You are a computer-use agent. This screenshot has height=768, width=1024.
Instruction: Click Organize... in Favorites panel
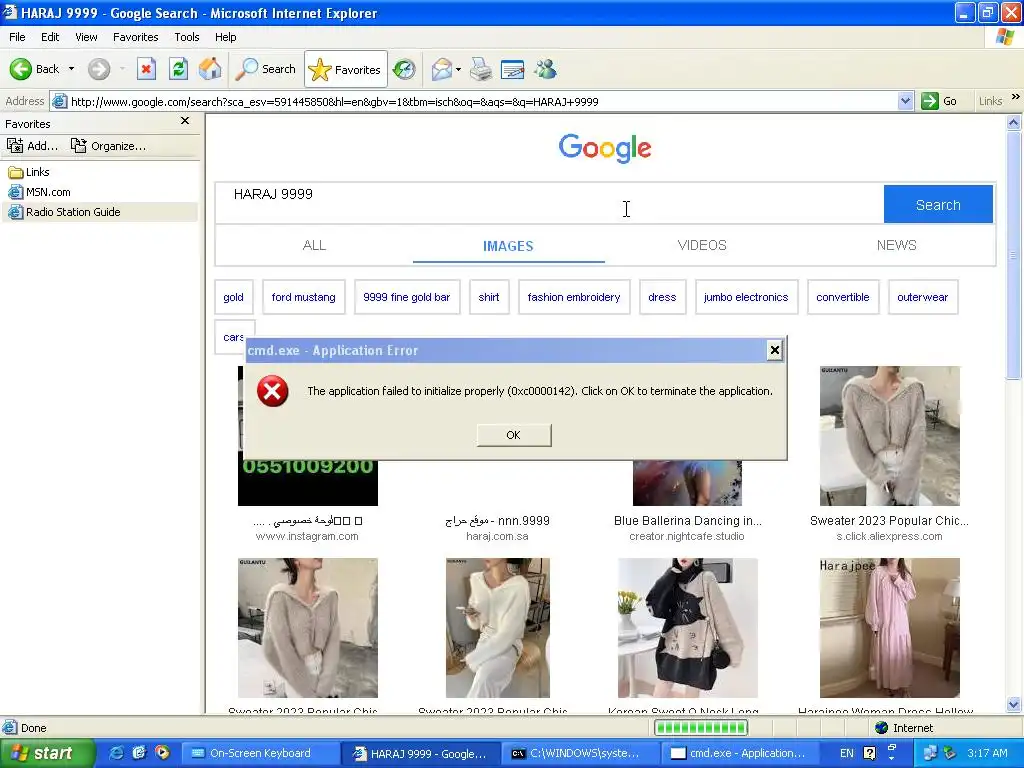pyautogui.click(x=108, y=146)
